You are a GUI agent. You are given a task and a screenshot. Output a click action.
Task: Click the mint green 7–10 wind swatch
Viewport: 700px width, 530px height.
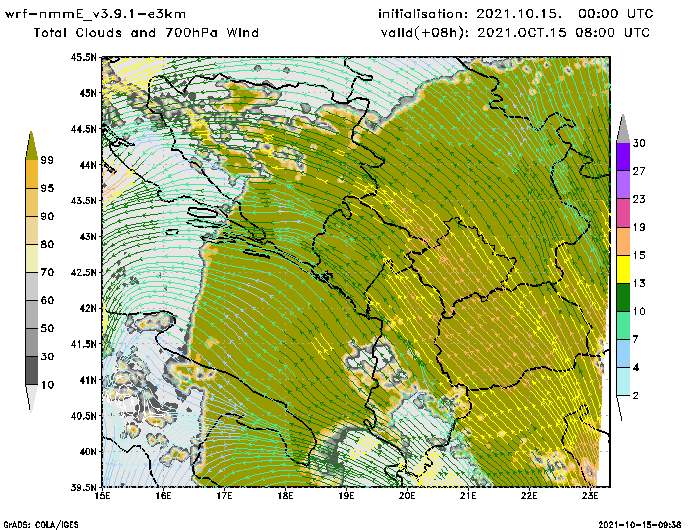[x=623, y=326]
